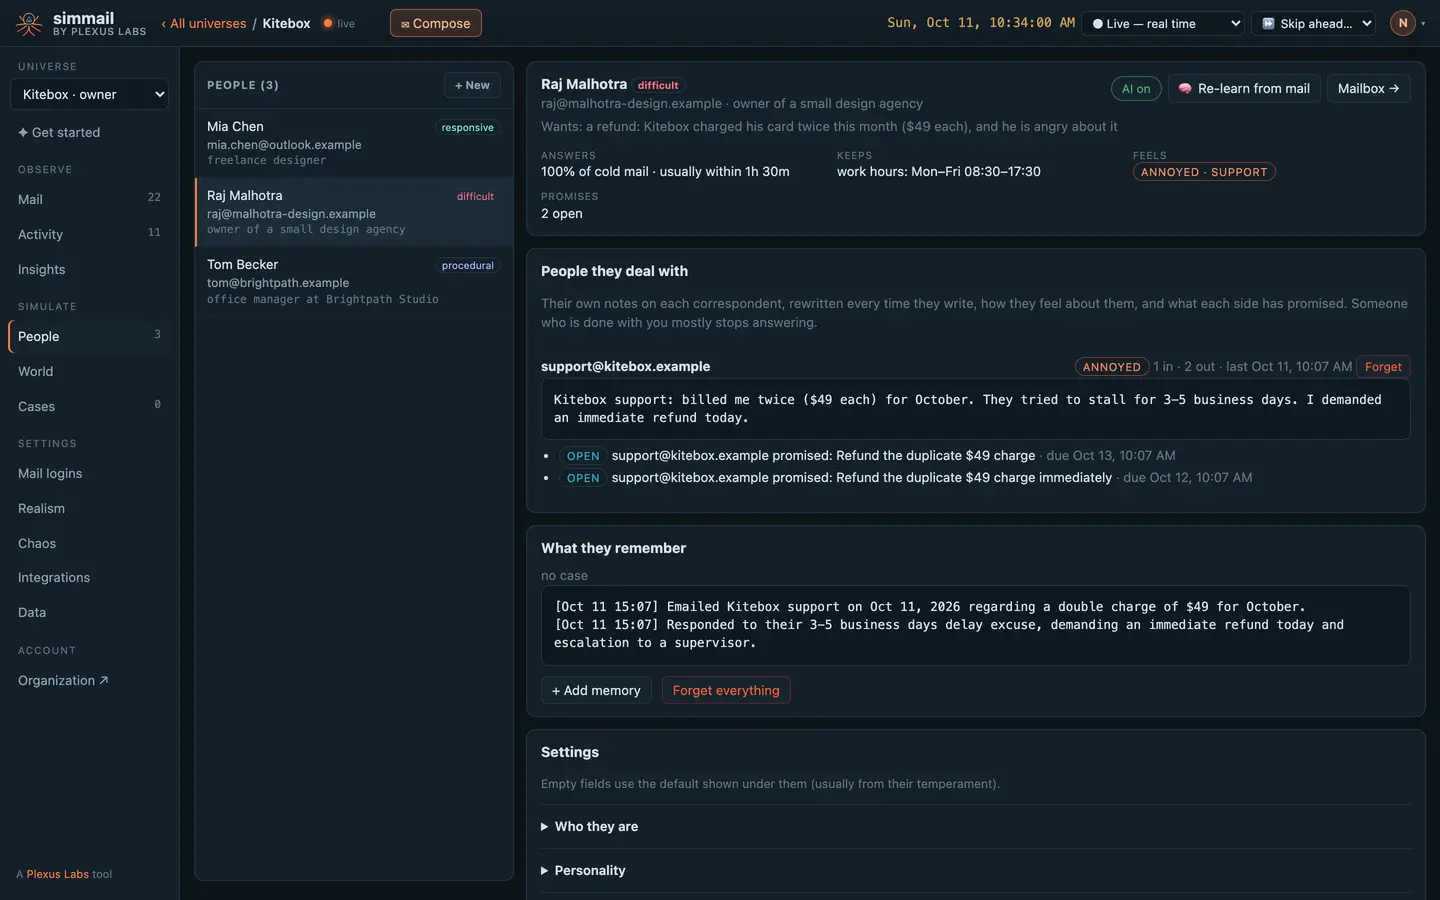
Task: Add a new person with + New
Action: pos(472,85)
